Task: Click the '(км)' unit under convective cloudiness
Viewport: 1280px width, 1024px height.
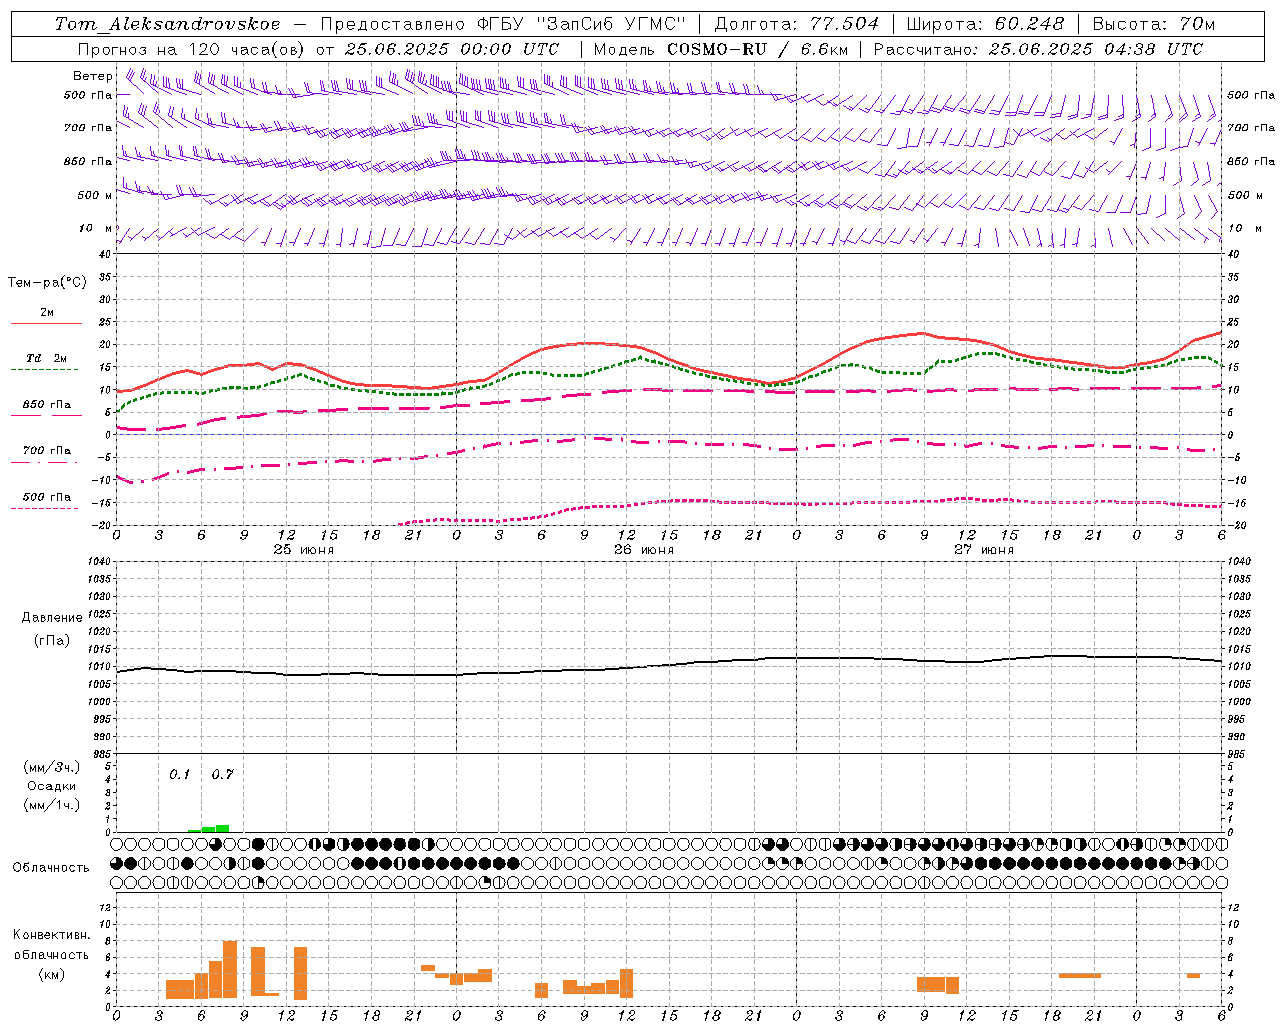Action: click(x=51, y=974)
